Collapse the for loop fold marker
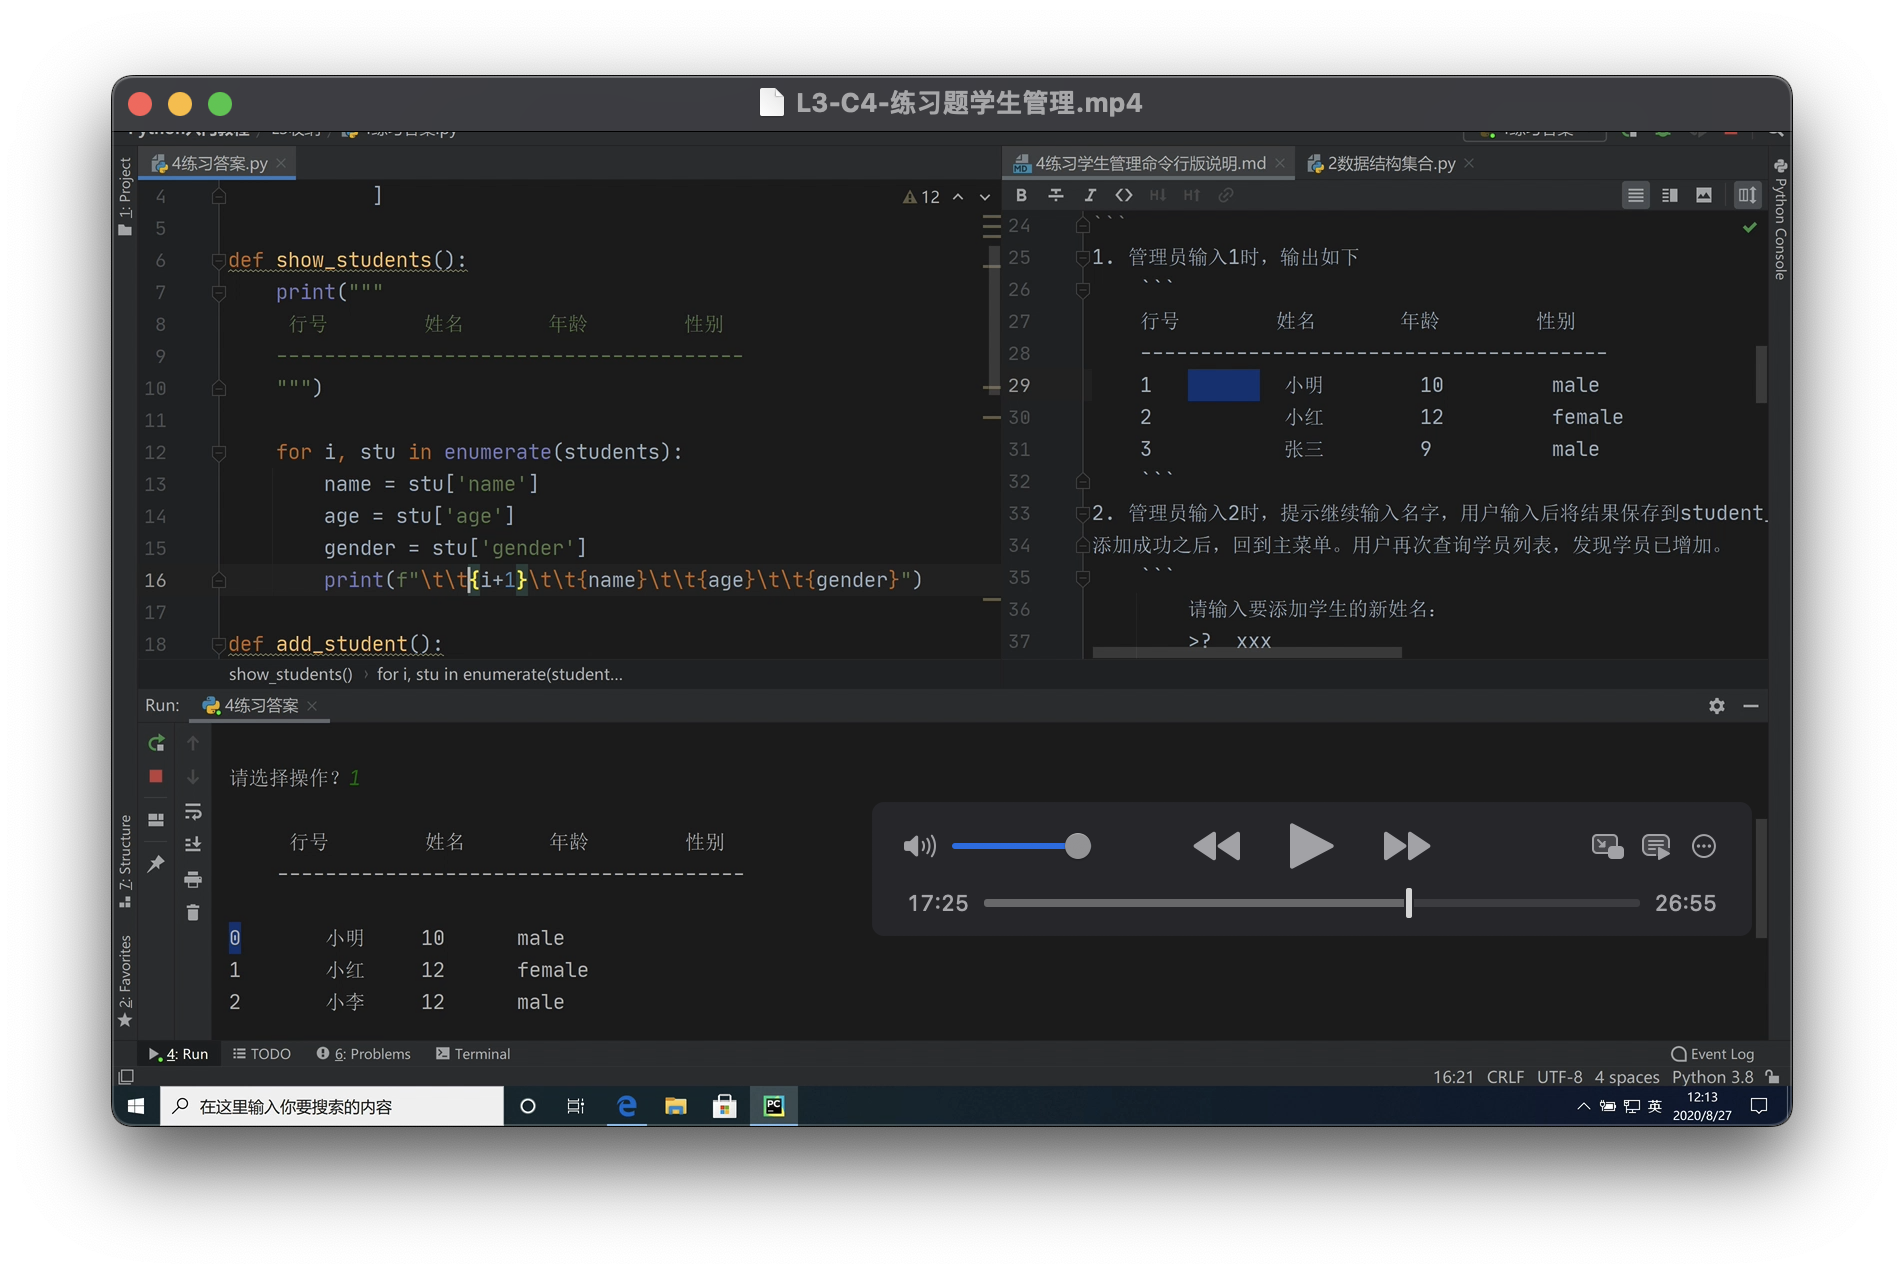The image size is (1904, 1274). tap(219, 452)
